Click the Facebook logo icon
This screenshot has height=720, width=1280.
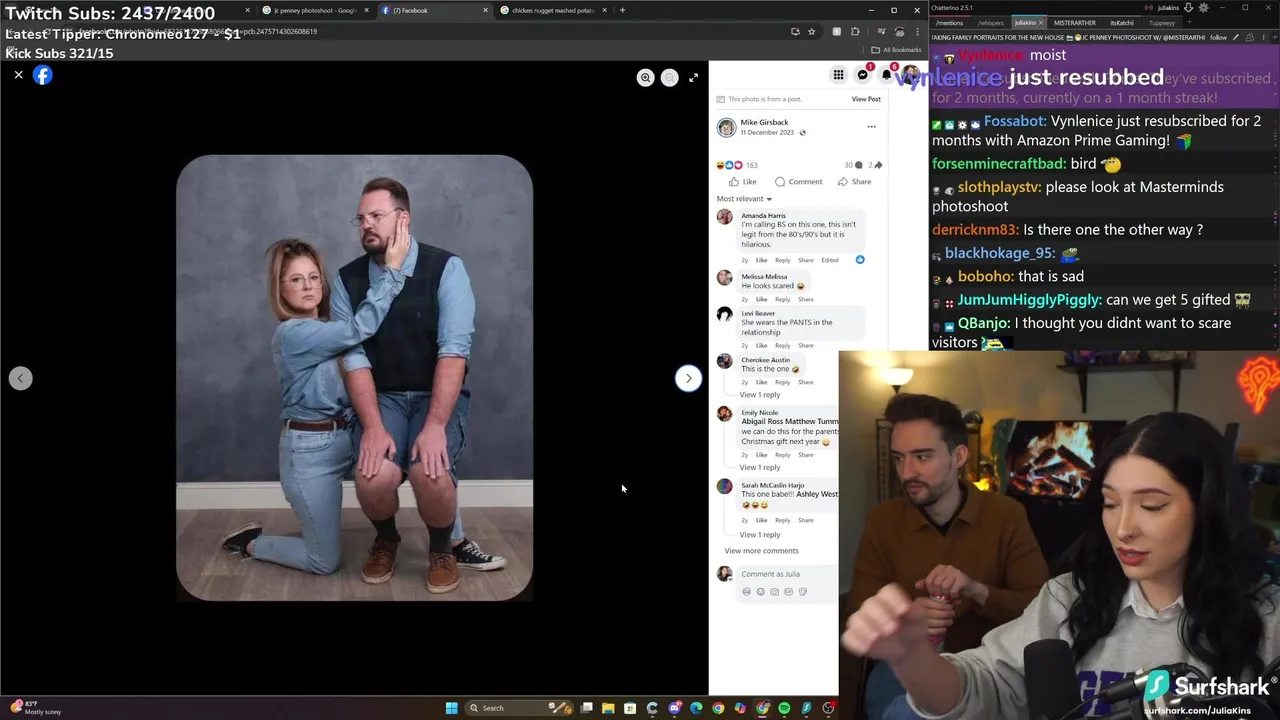click(43, 75)
